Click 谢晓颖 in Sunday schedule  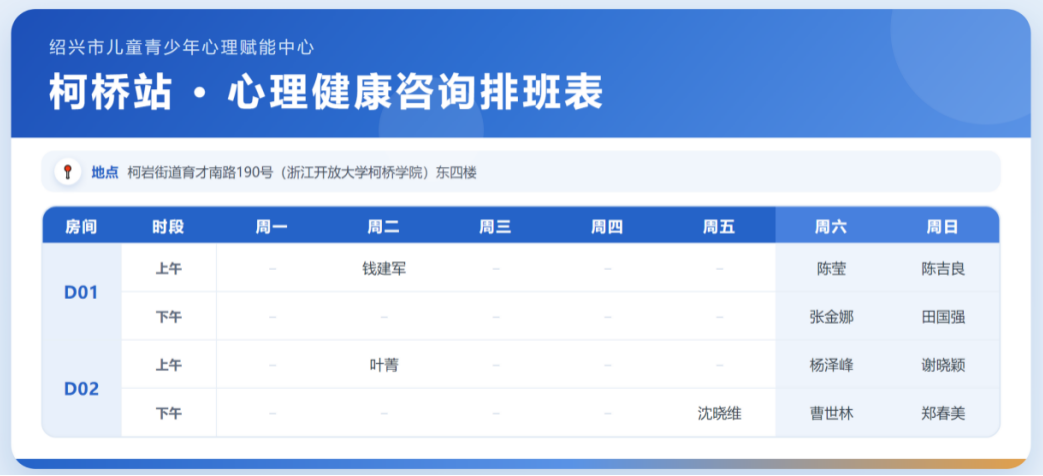943,365
